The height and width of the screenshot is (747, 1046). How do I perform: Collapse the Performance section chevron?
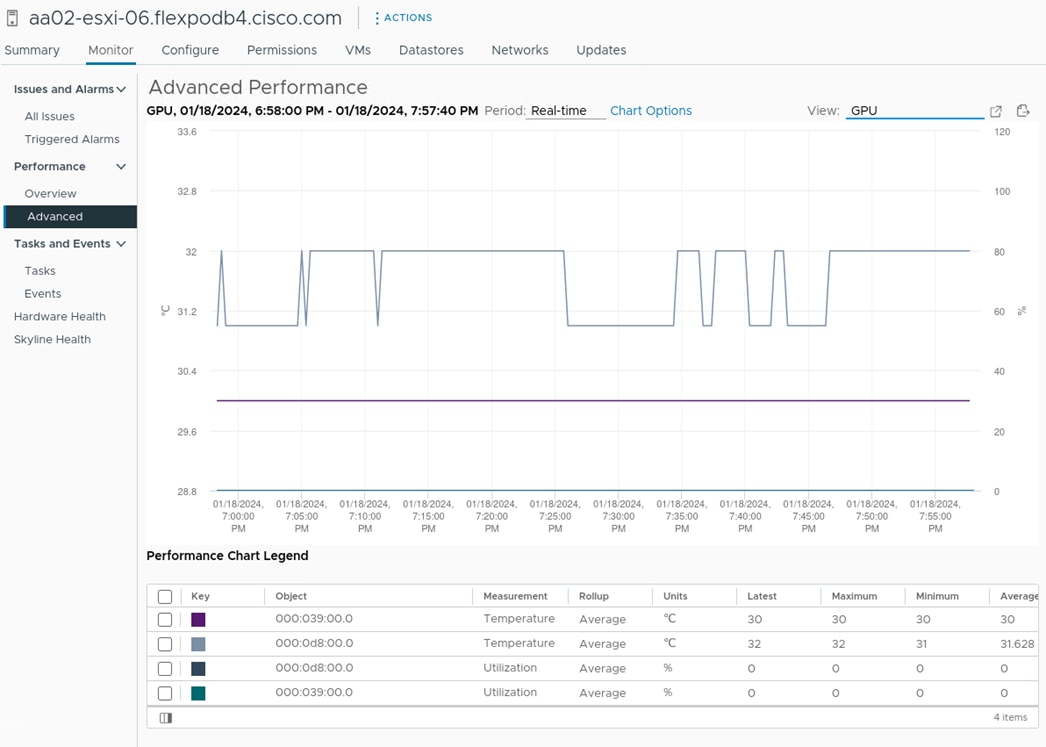[x=121, y=167]
